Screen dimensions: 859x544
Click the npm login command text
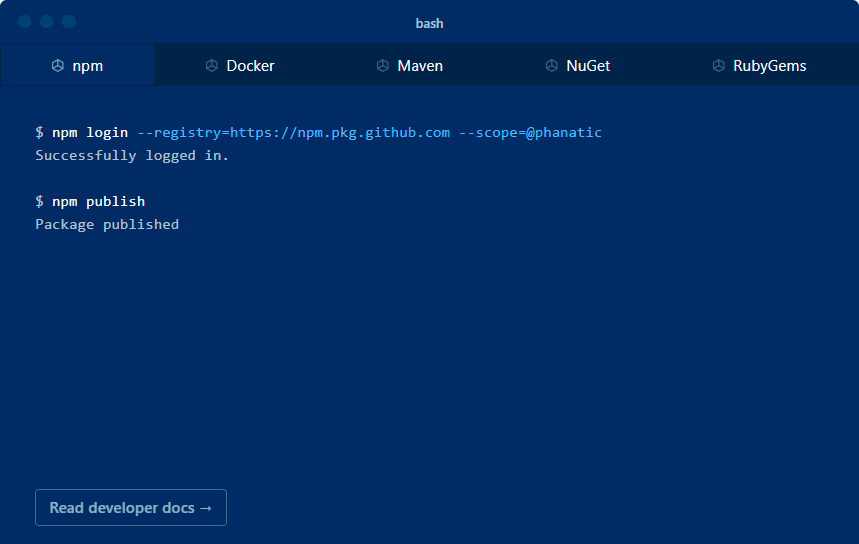(90, 133)
